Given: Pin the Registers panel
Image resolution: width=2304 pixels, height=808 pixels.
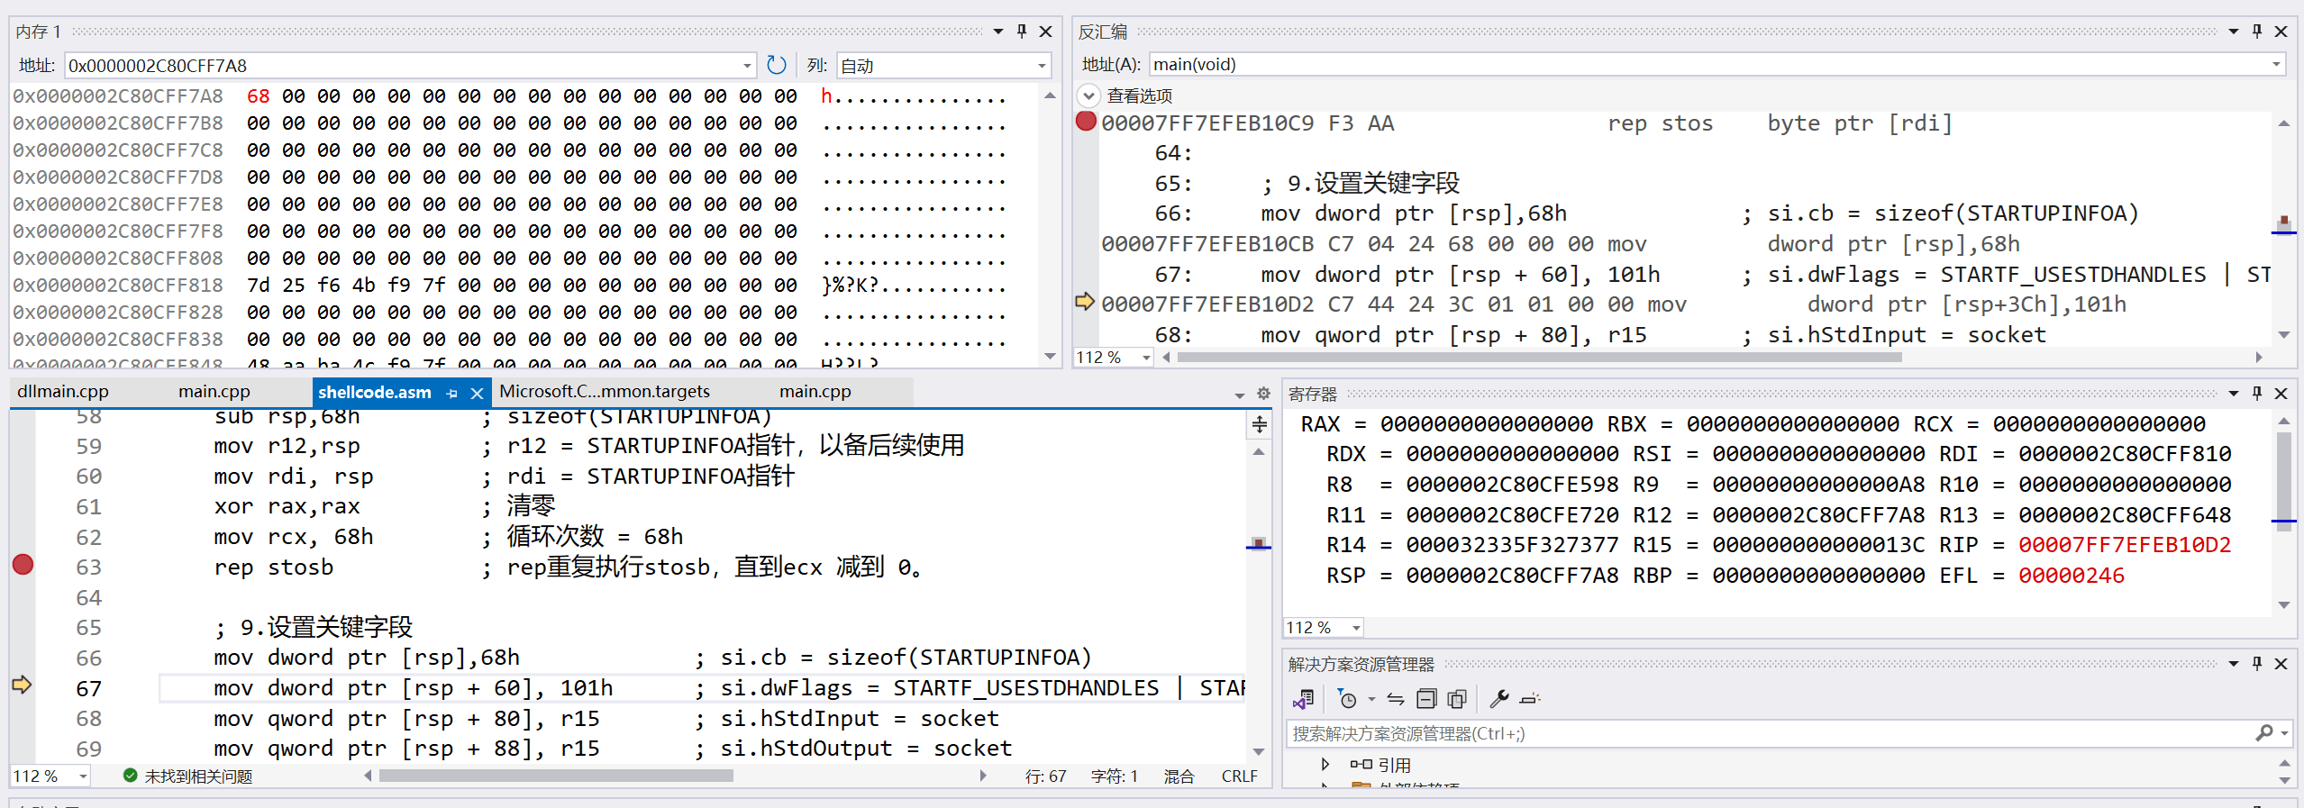Looking at the screenshot, I should tap(2257, 393).
